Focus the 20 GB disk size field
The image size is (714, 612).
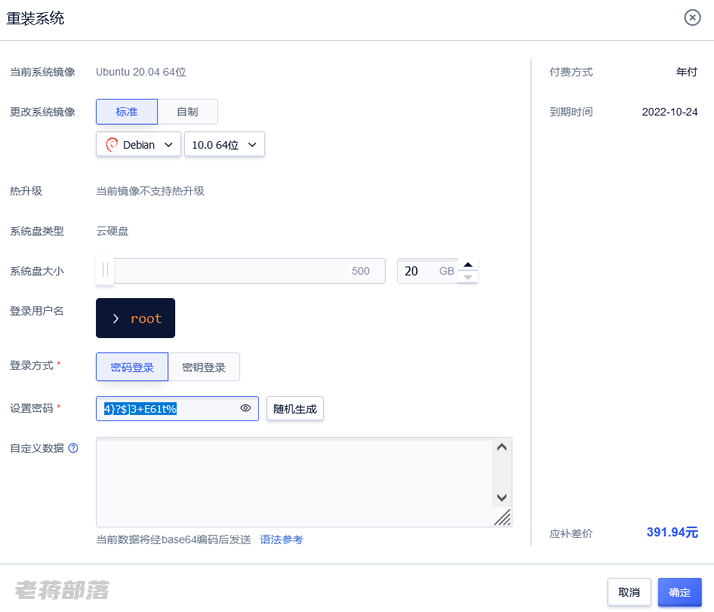(427, 271)
